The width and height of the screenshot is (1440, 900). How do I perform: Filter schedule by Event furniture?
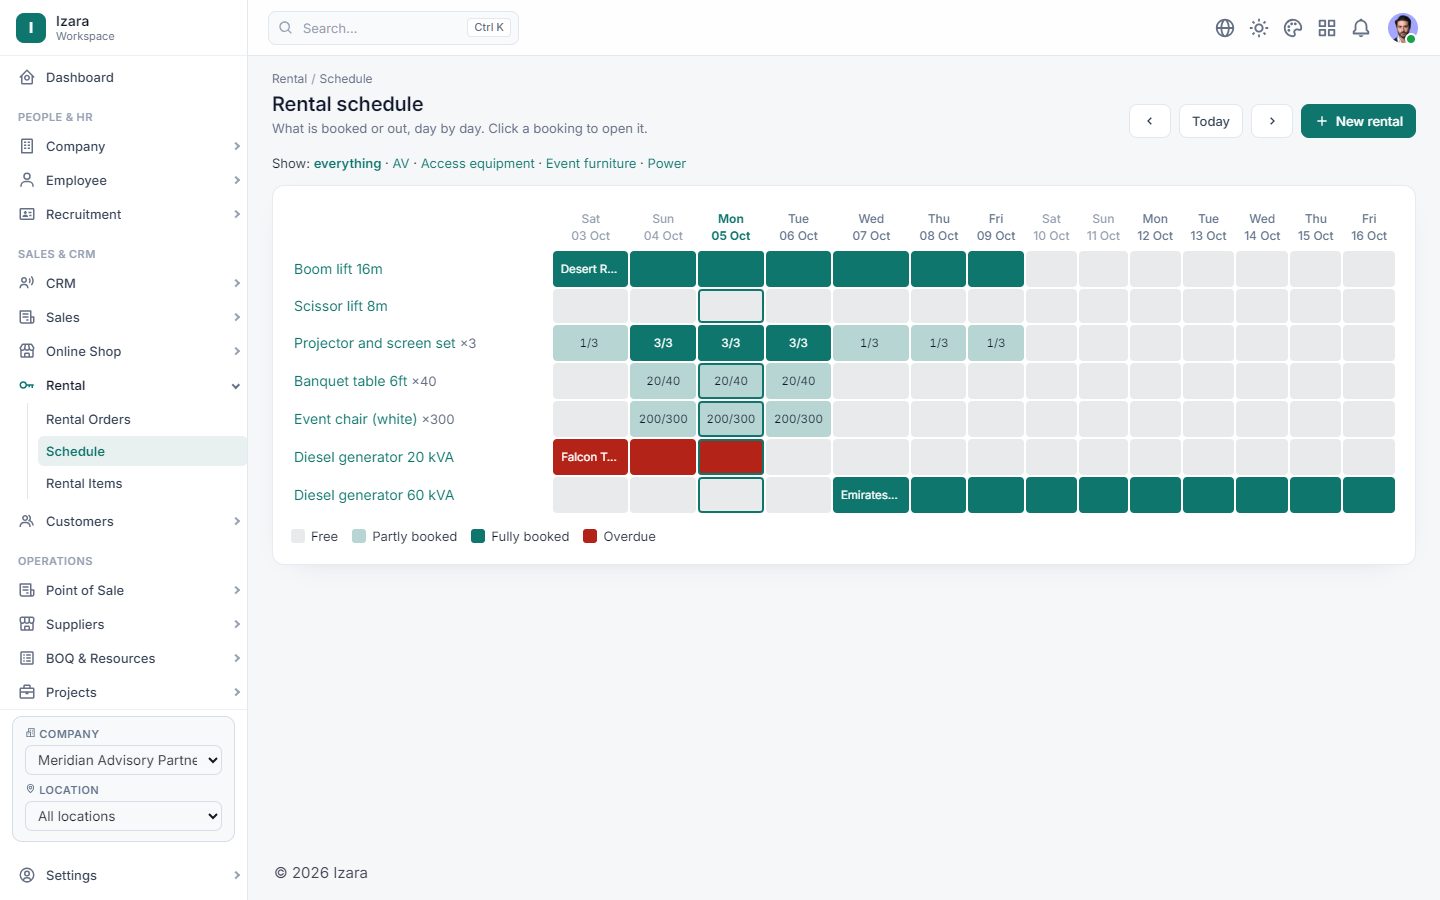591,163
